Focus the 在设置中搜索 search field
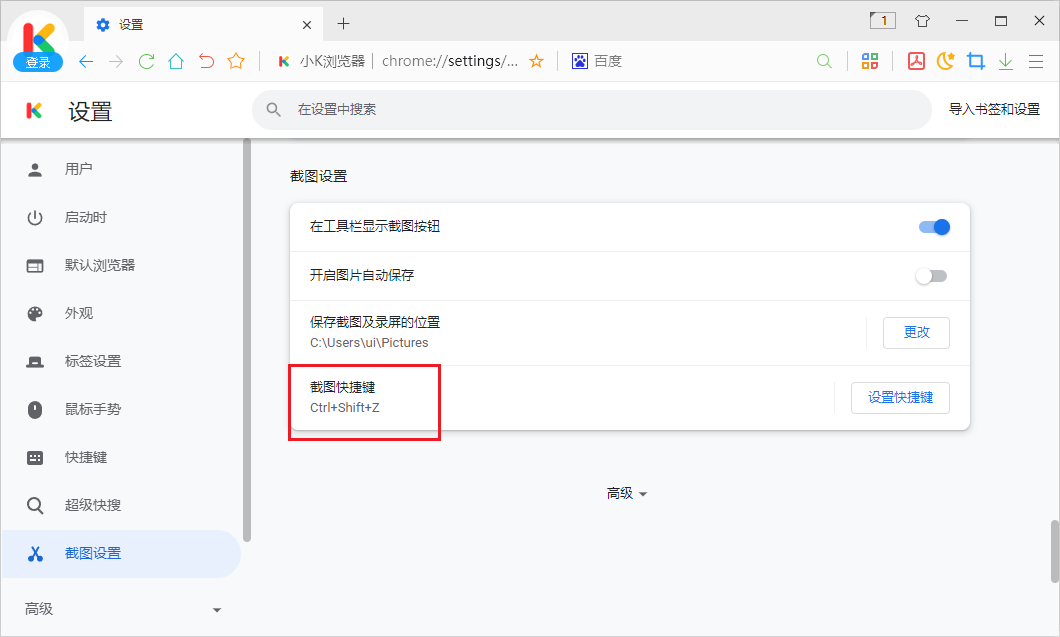This screenshot has width=1060, height=637. coord(592,110)
